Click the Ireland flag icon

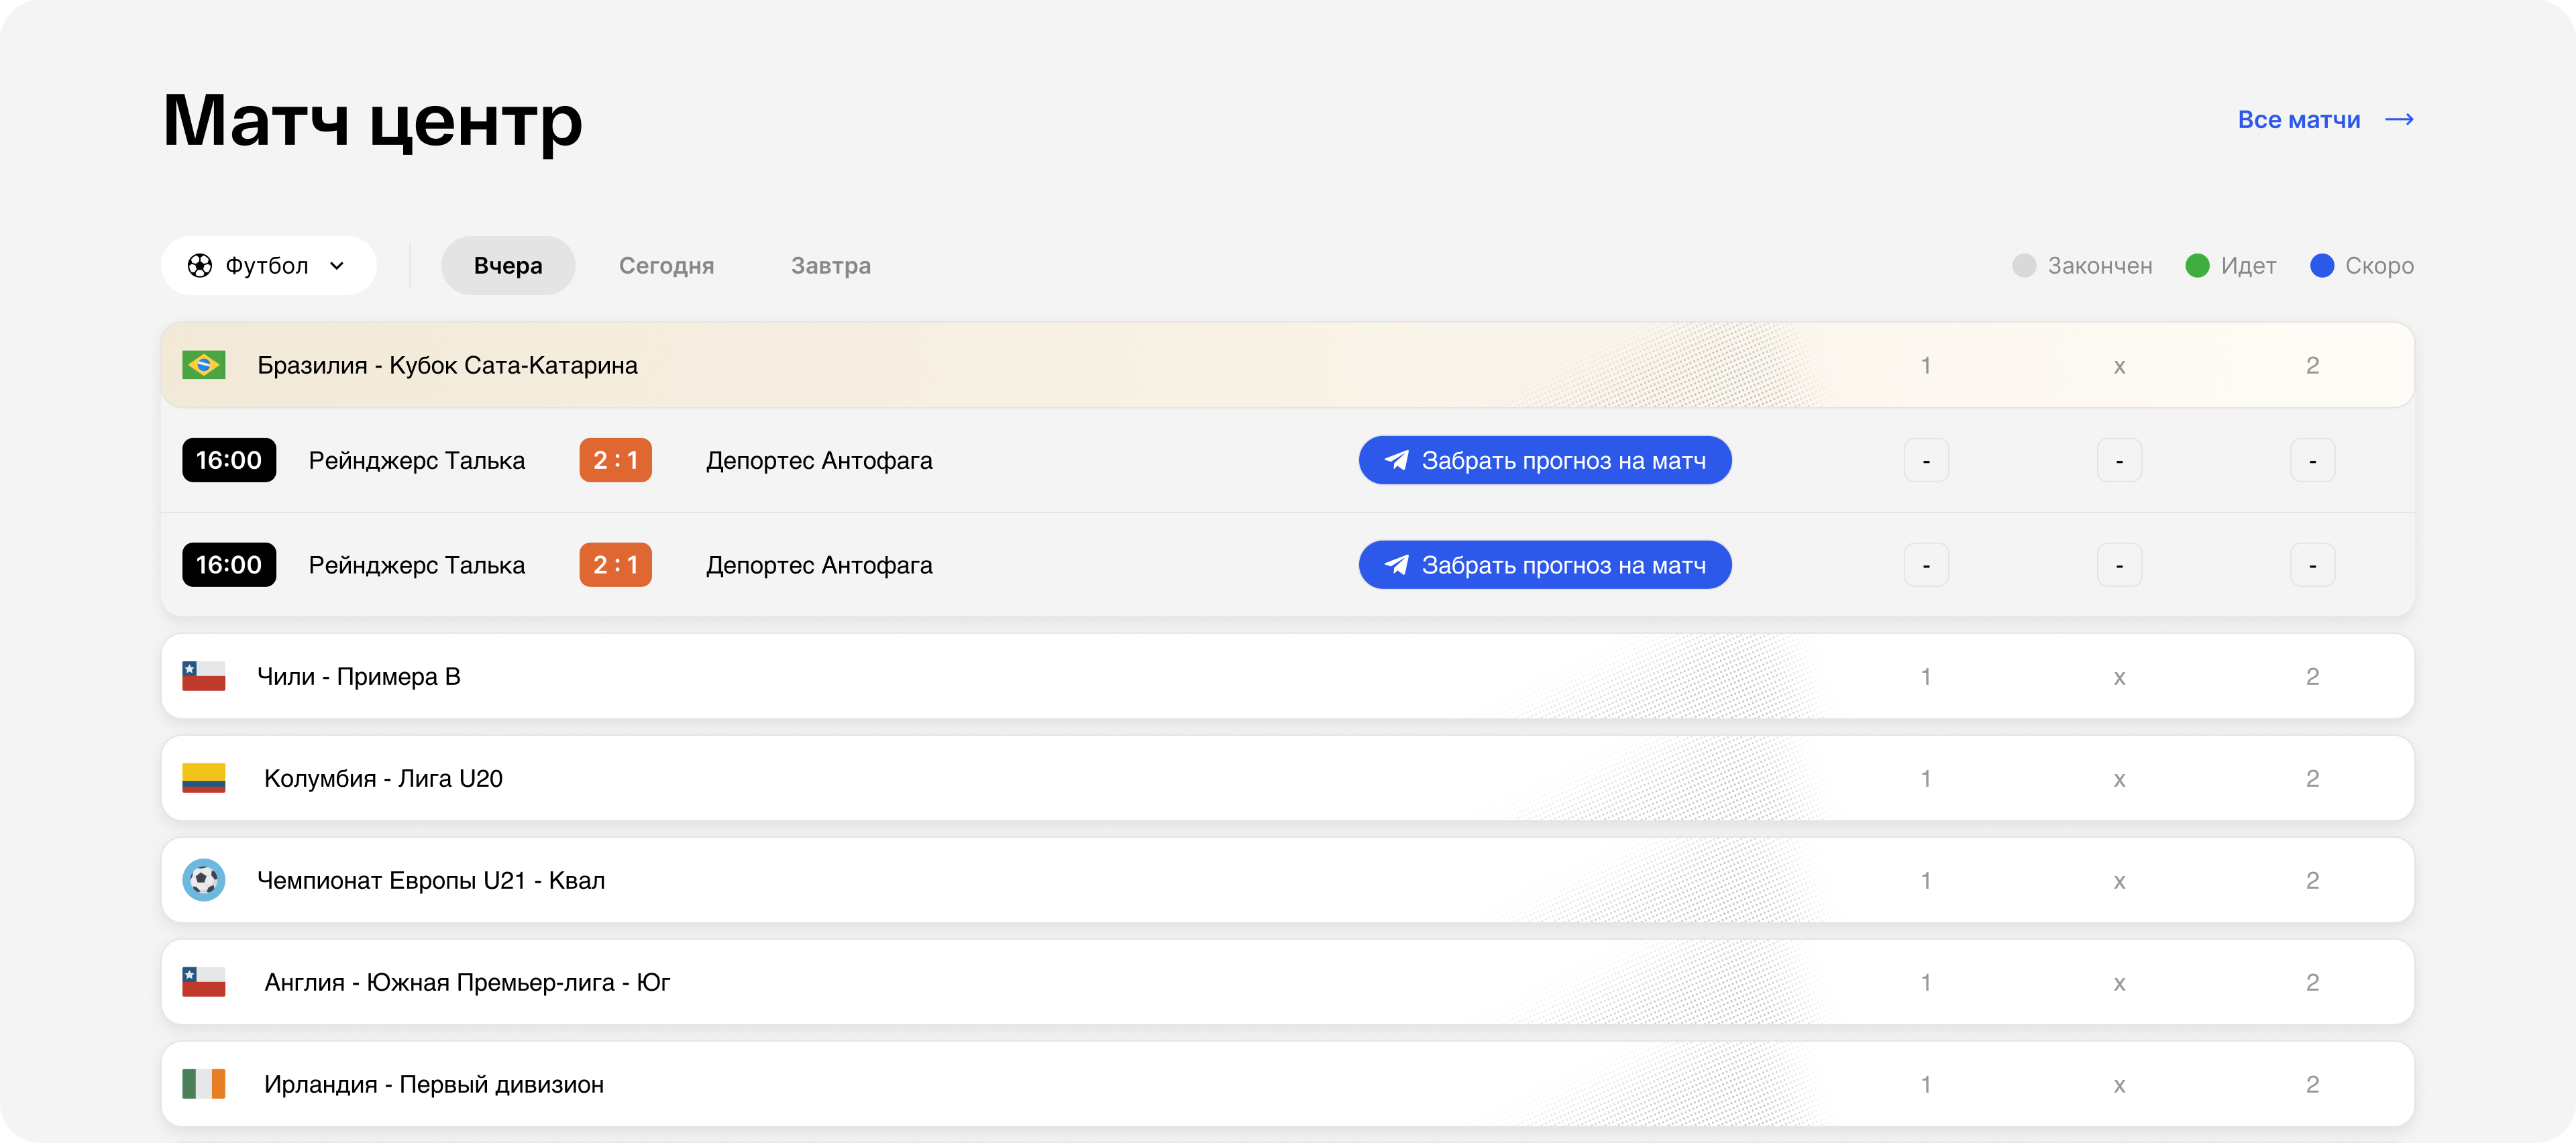pyautogui.click(x=203, y=1084)
